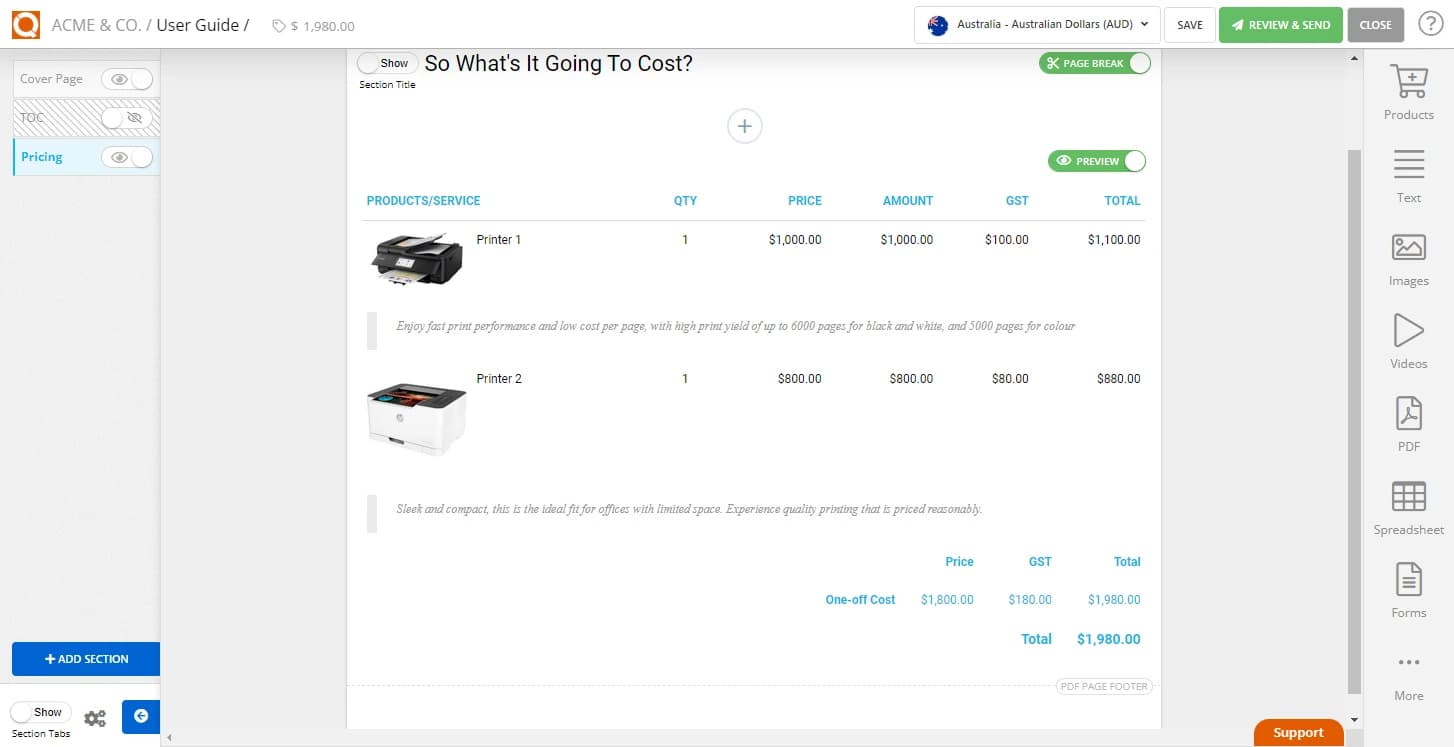
Task: Click the ADD SECTION button
Action: [85, 658]
